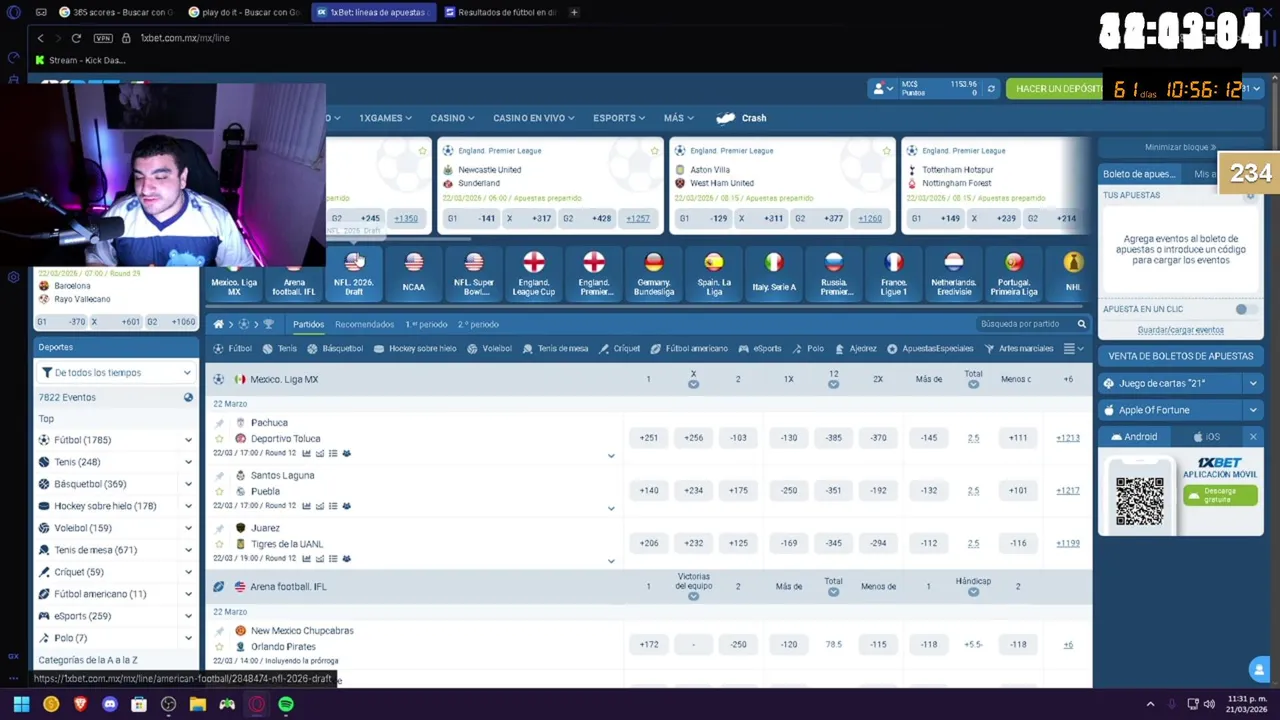Open the NCAA league tile
Screen dimensions: 1280x720
413,274
